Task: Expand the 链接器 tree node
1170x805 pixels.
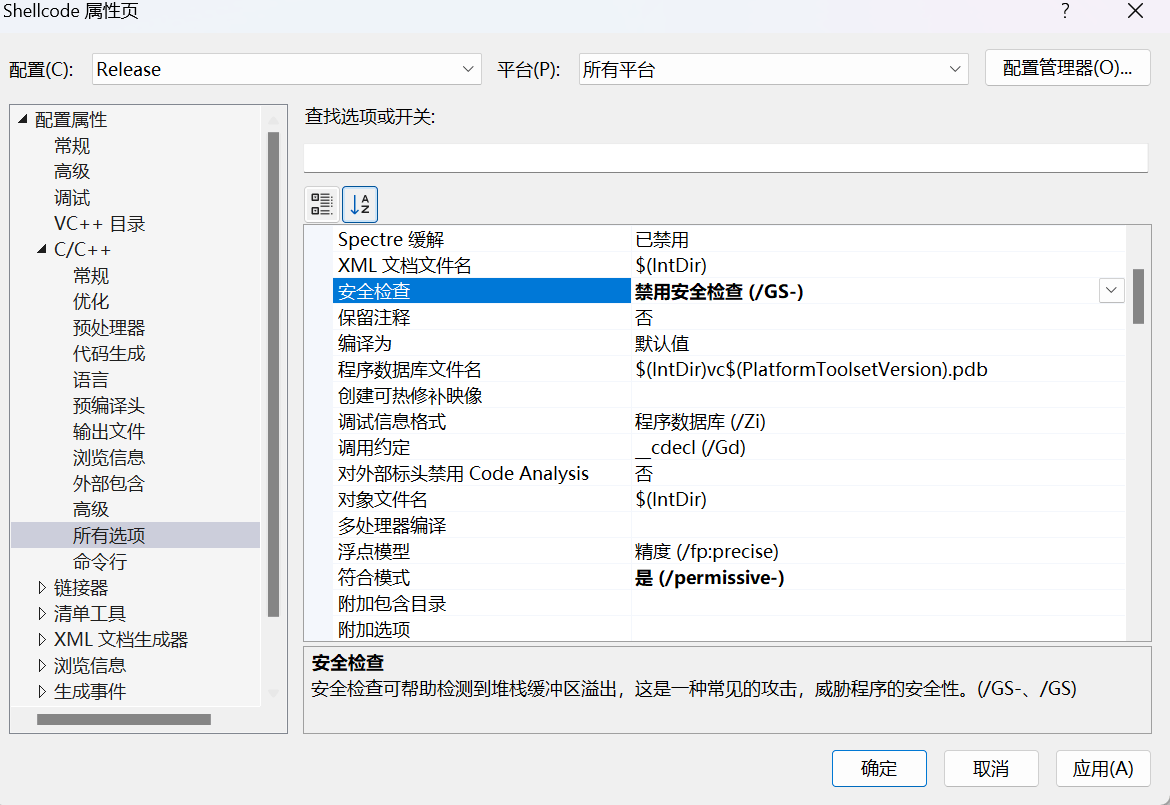Action: (x=42, y=588)
